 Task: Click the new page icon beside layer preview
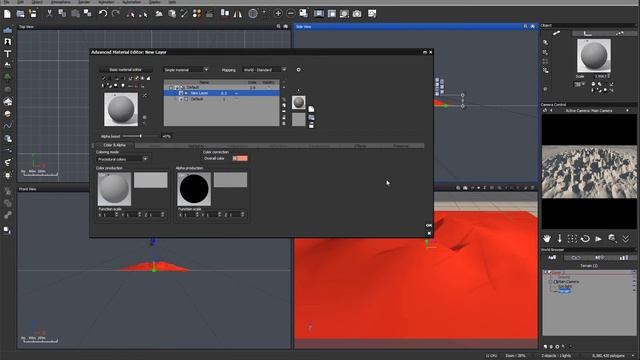click(x=311, y=109)
